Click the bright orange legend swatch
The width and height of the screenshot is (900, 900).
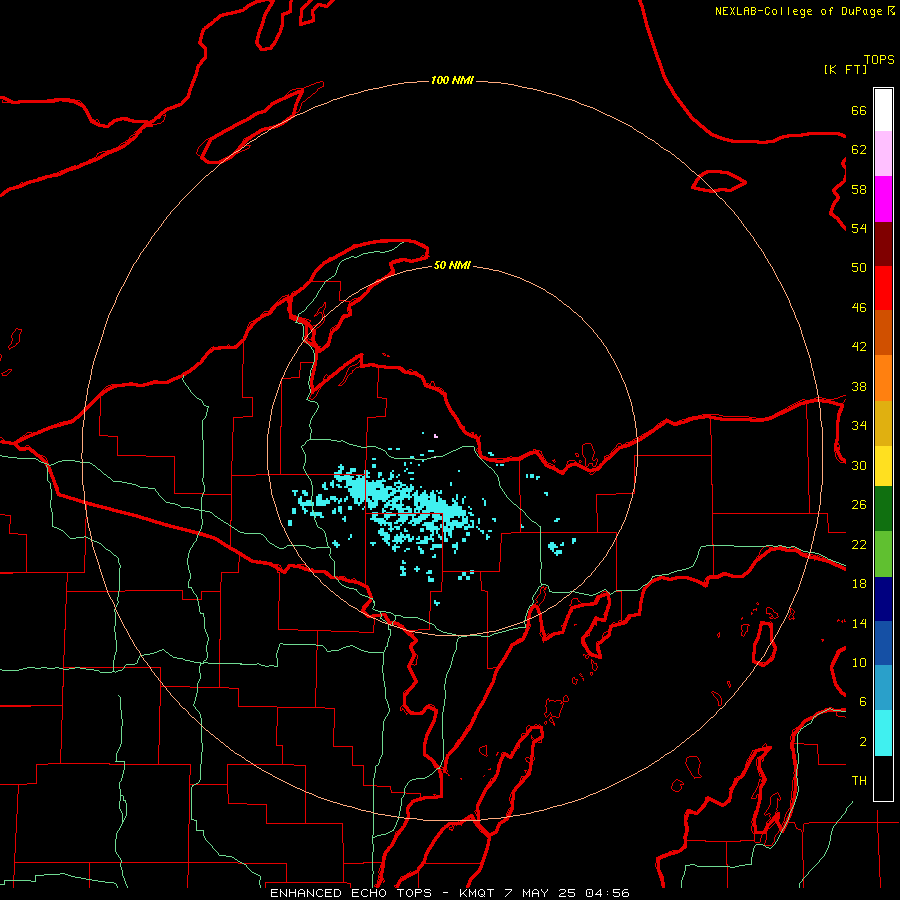(x=883, y=378)
